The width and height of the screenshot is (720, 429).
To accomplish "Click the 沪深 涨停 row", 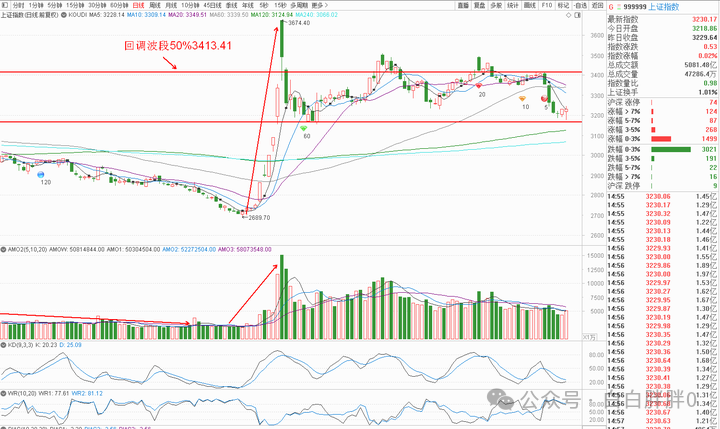I will [x=663, y=102].
